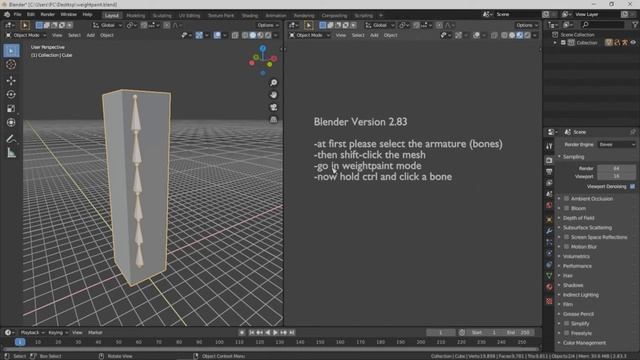The height and width of the screenshot is (360, 640).
Task: Select the Measure ruler tool
Action: (x=11, y=153)
